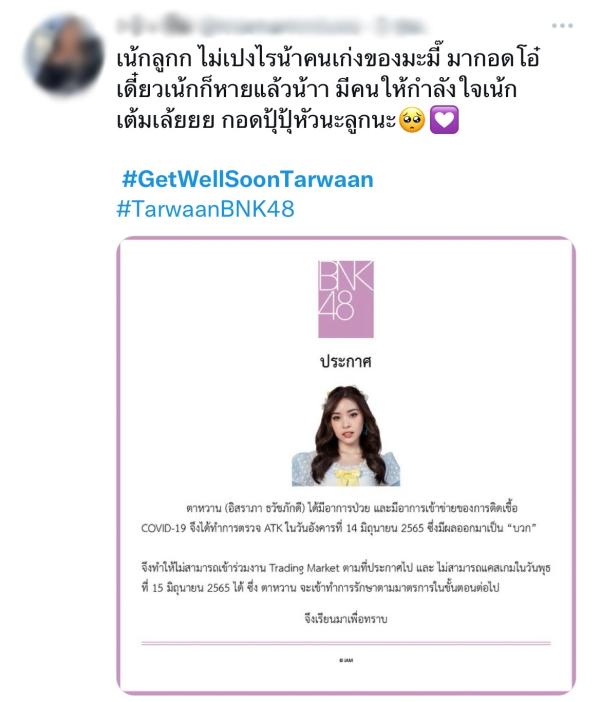Click the ประกาศ heading text
The height and width of the screenshot is (702, 600).
click(346, 361)
